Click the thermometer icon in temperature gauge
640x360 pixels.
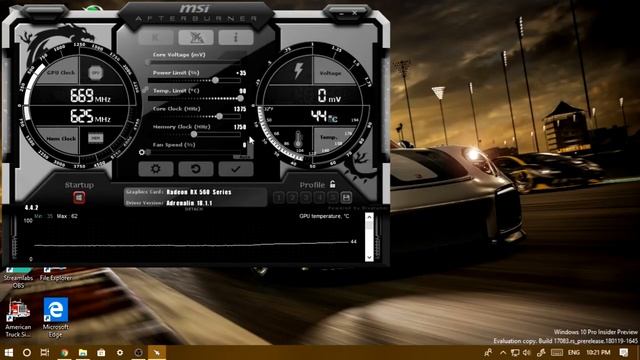(x=298, y=140)
